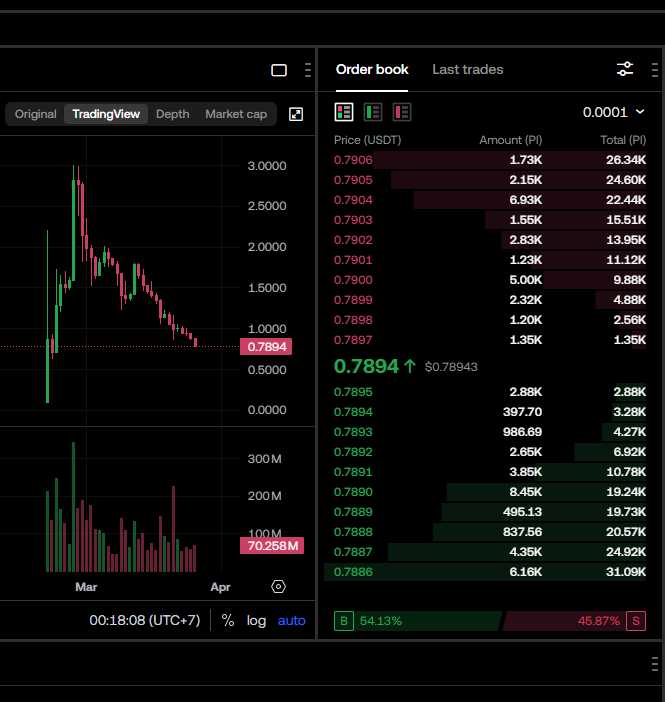The width and height of the screenshot is (665, 702).
Task: Select ask price 0.7901
Action: [x=353, y=260]
